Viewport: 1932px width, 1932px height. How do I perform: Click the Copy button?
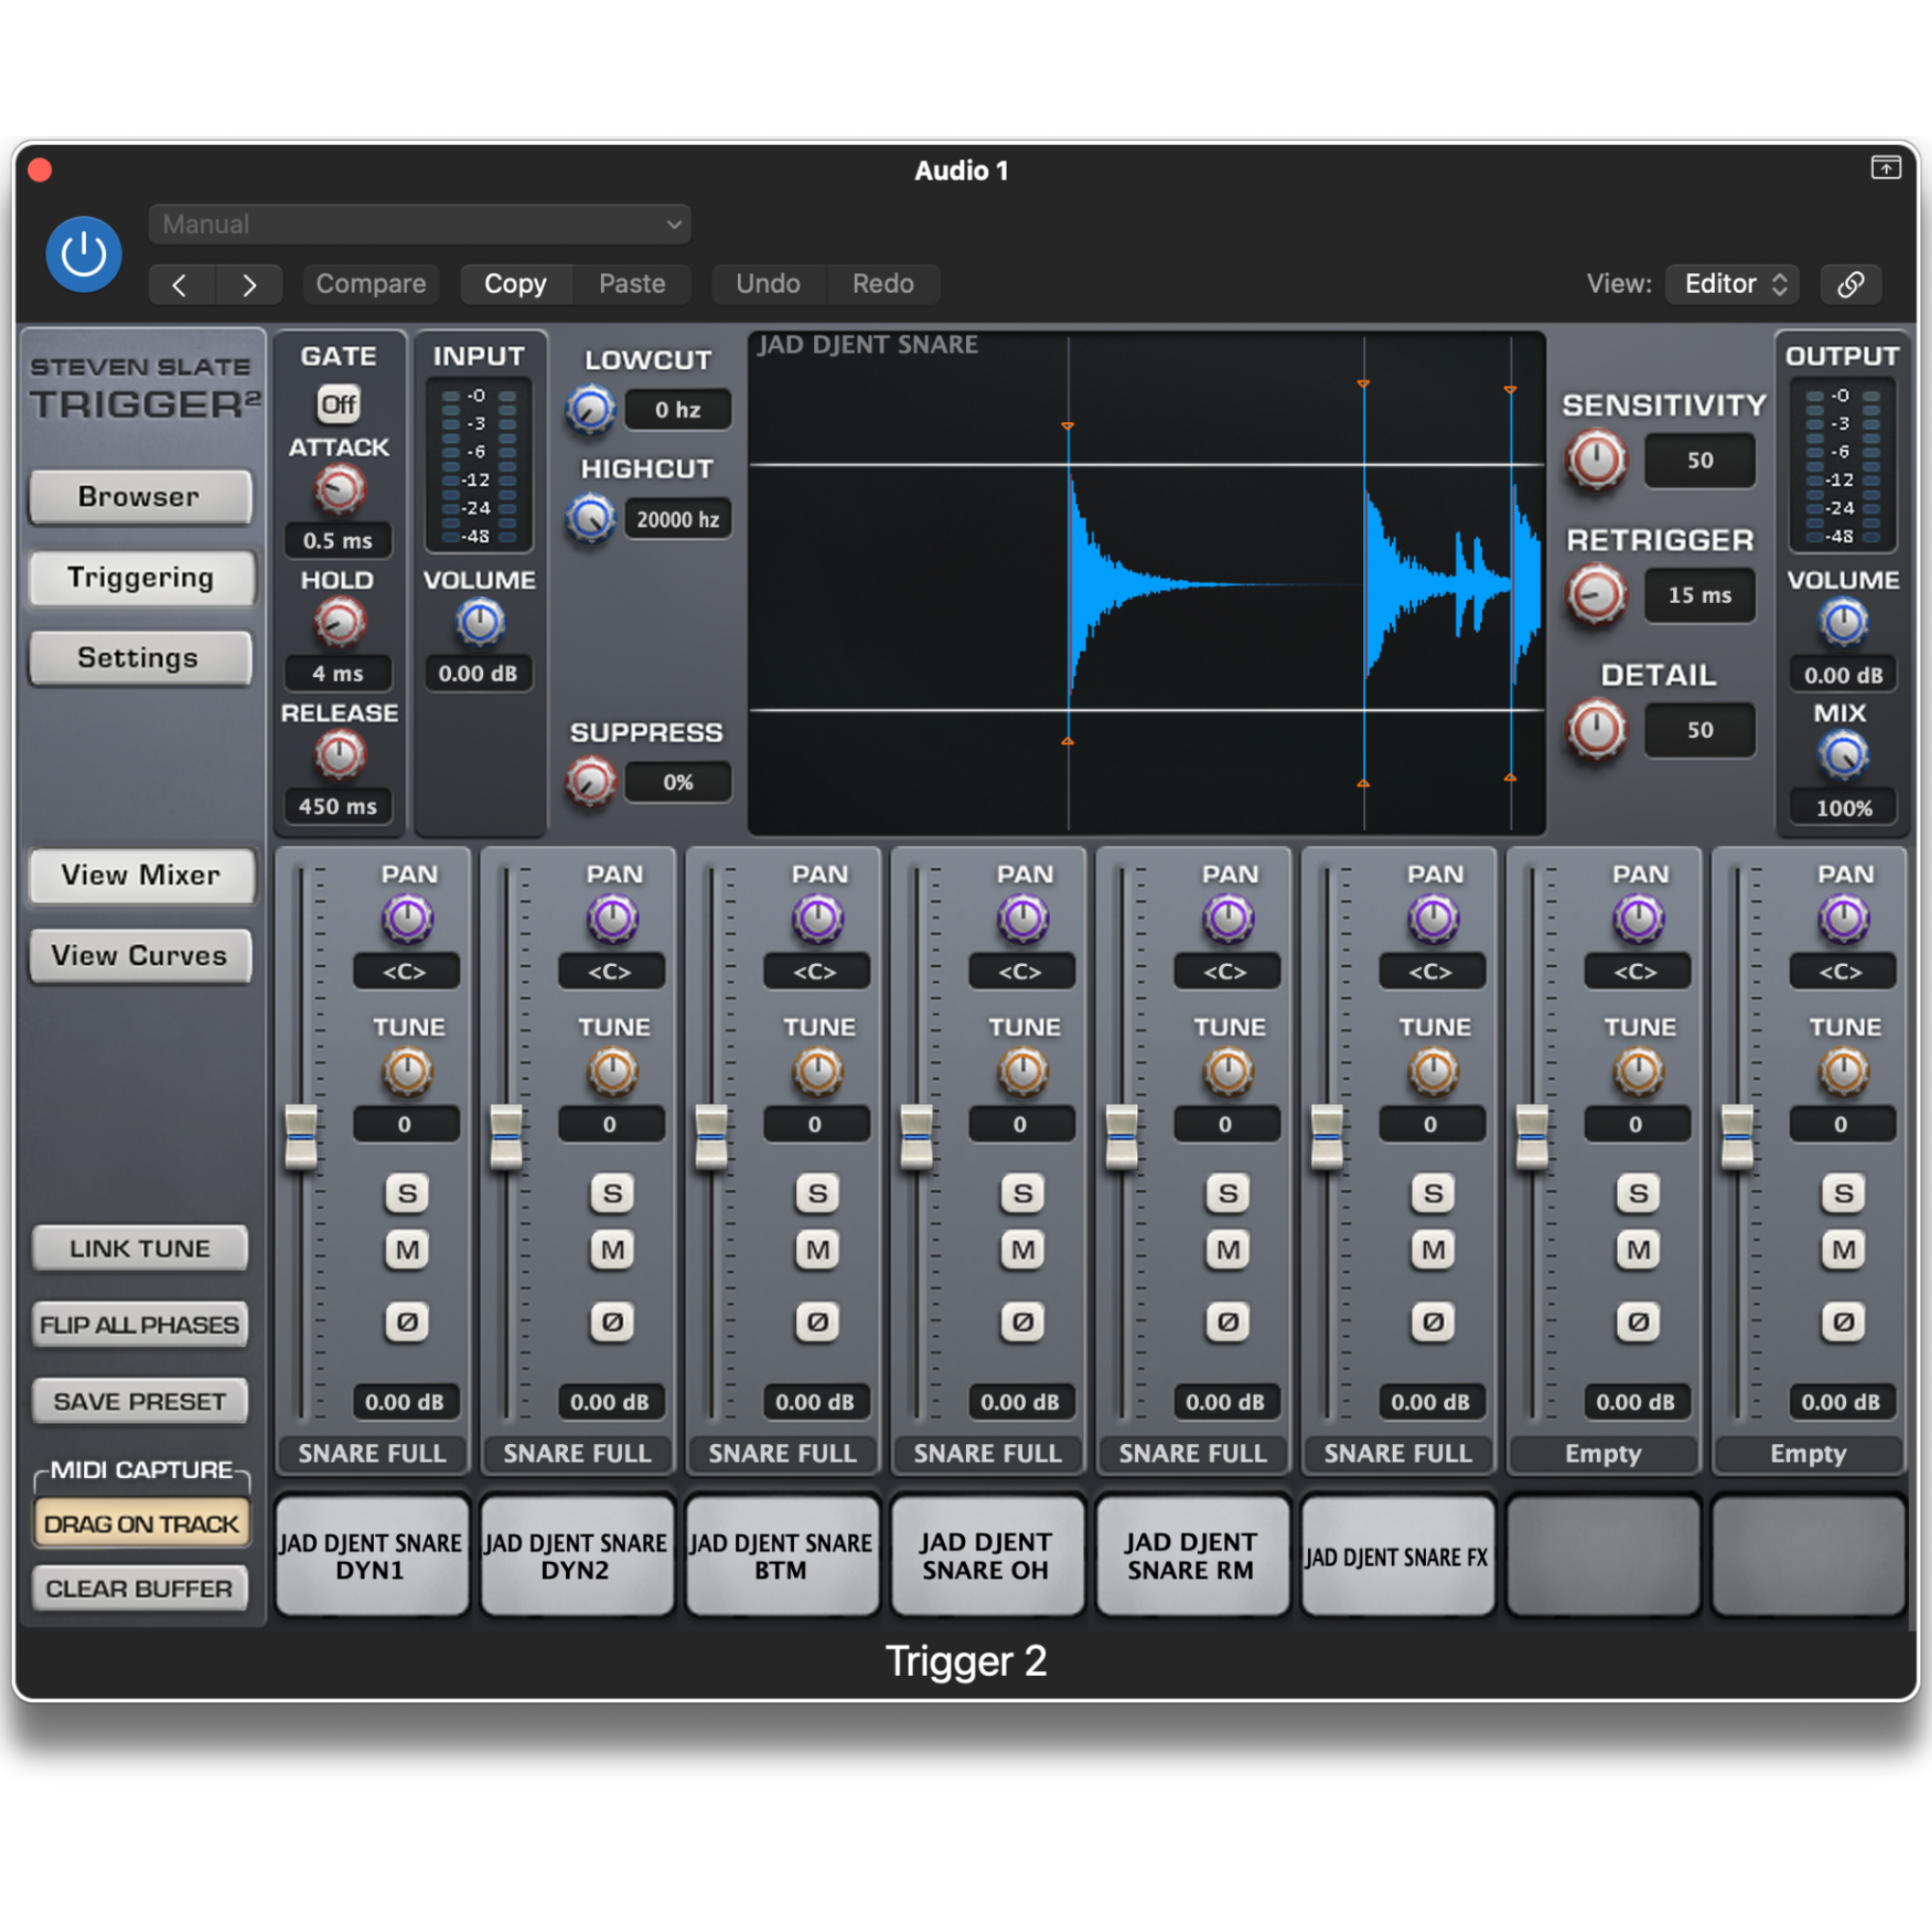(516, 284)
